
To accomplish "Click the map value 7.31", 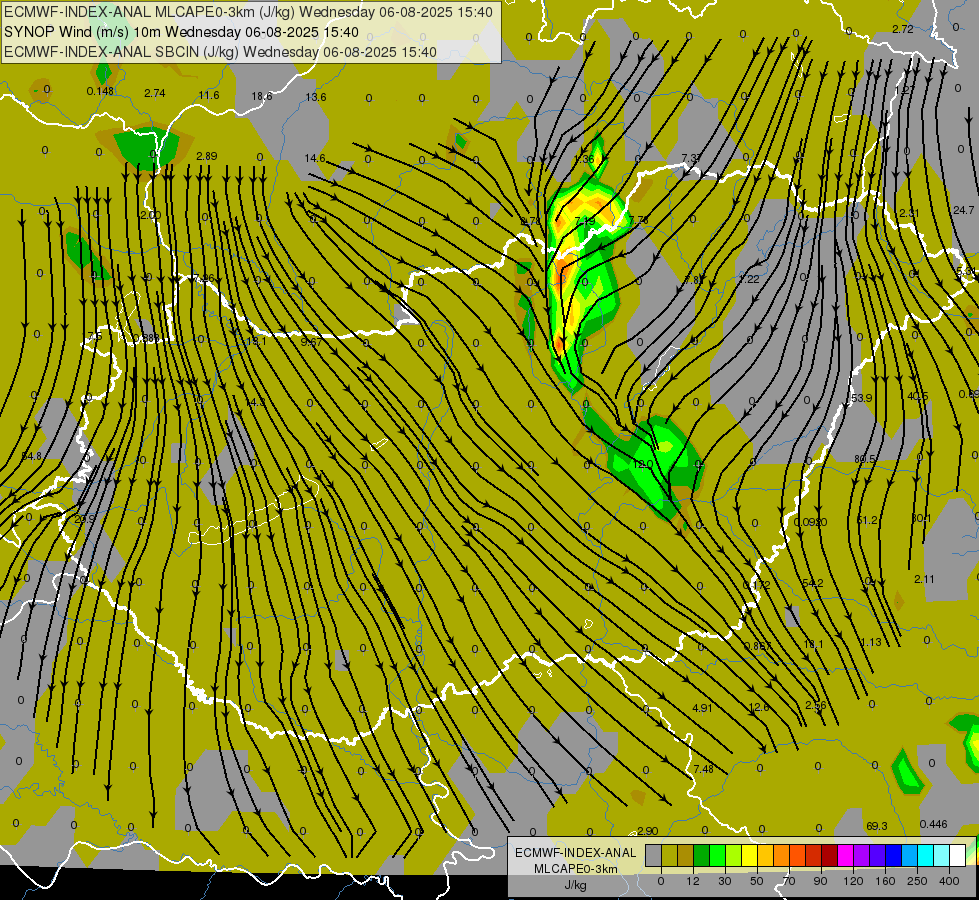I will point(692,158).
